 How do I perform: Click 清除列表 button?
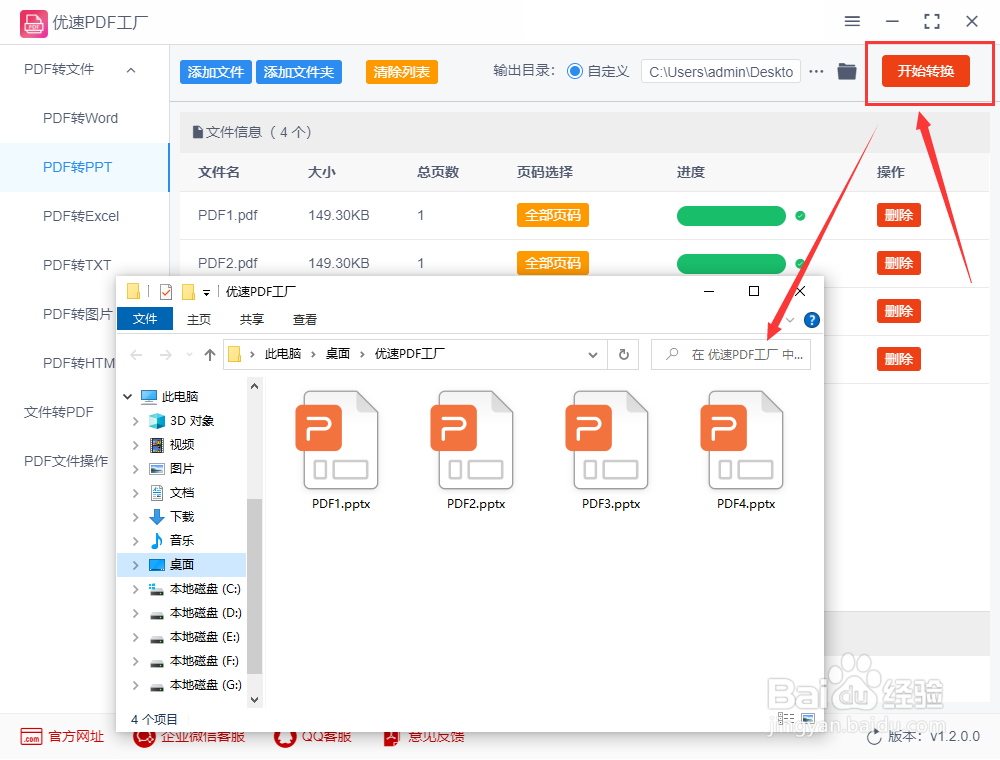pyautogui.click(x=401, y=72)
